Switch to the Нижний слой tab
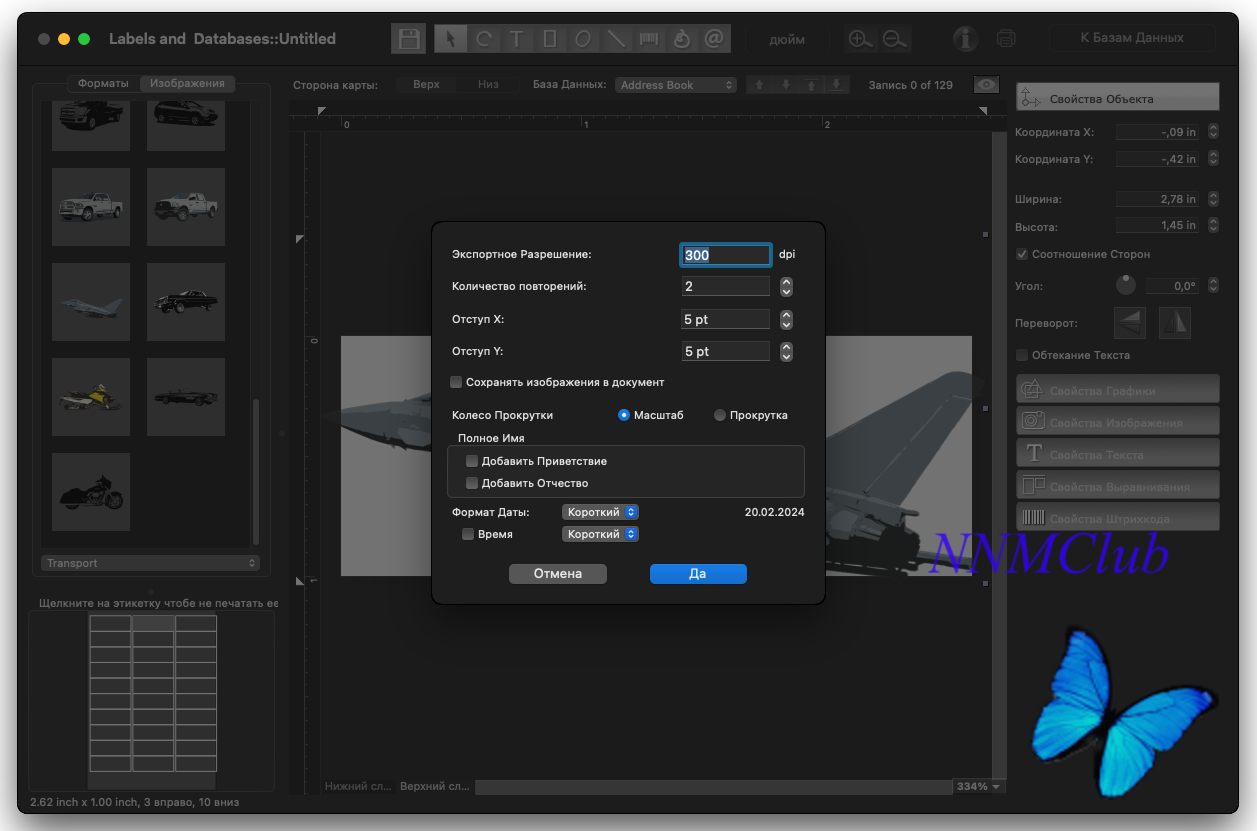This screenshot has height=831, width=1257. point(358,786)
